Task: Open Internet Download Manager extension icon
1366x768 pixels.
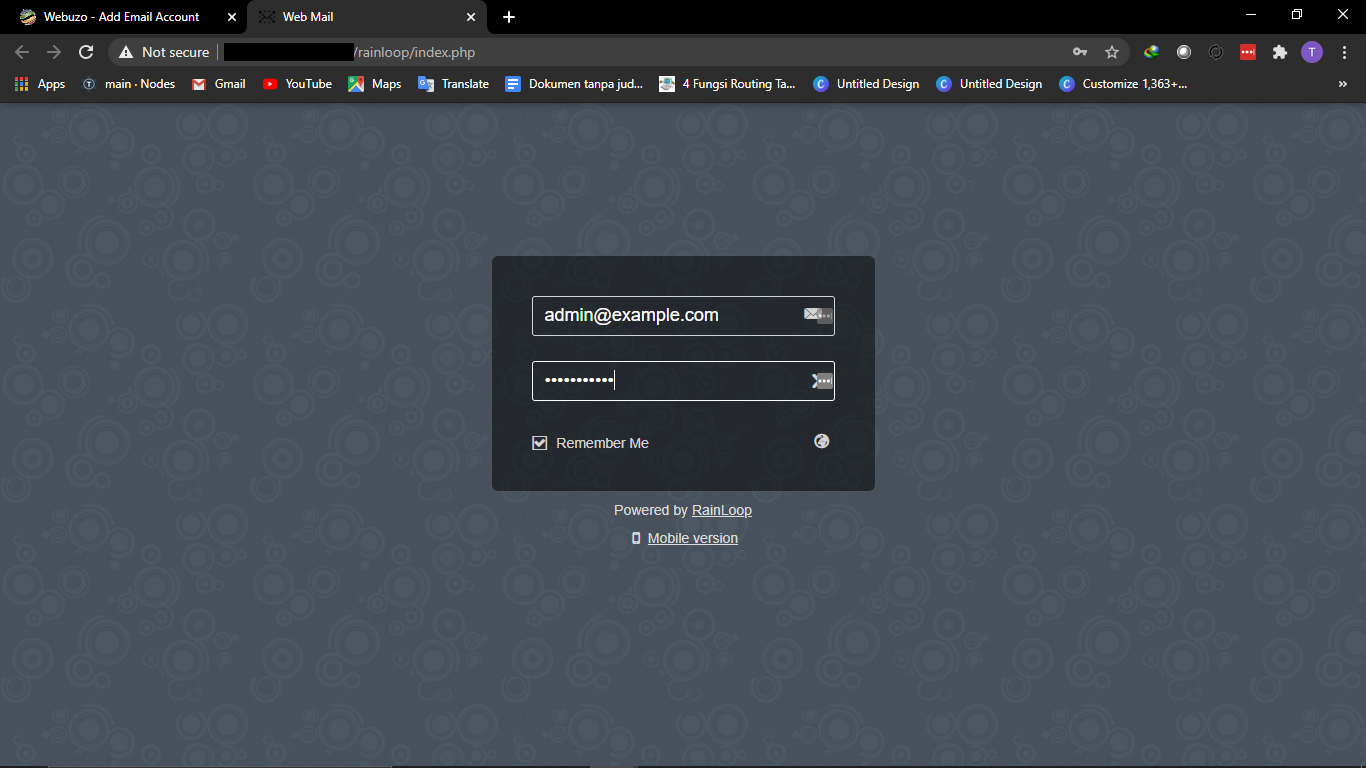Action: click(1152, 52)
